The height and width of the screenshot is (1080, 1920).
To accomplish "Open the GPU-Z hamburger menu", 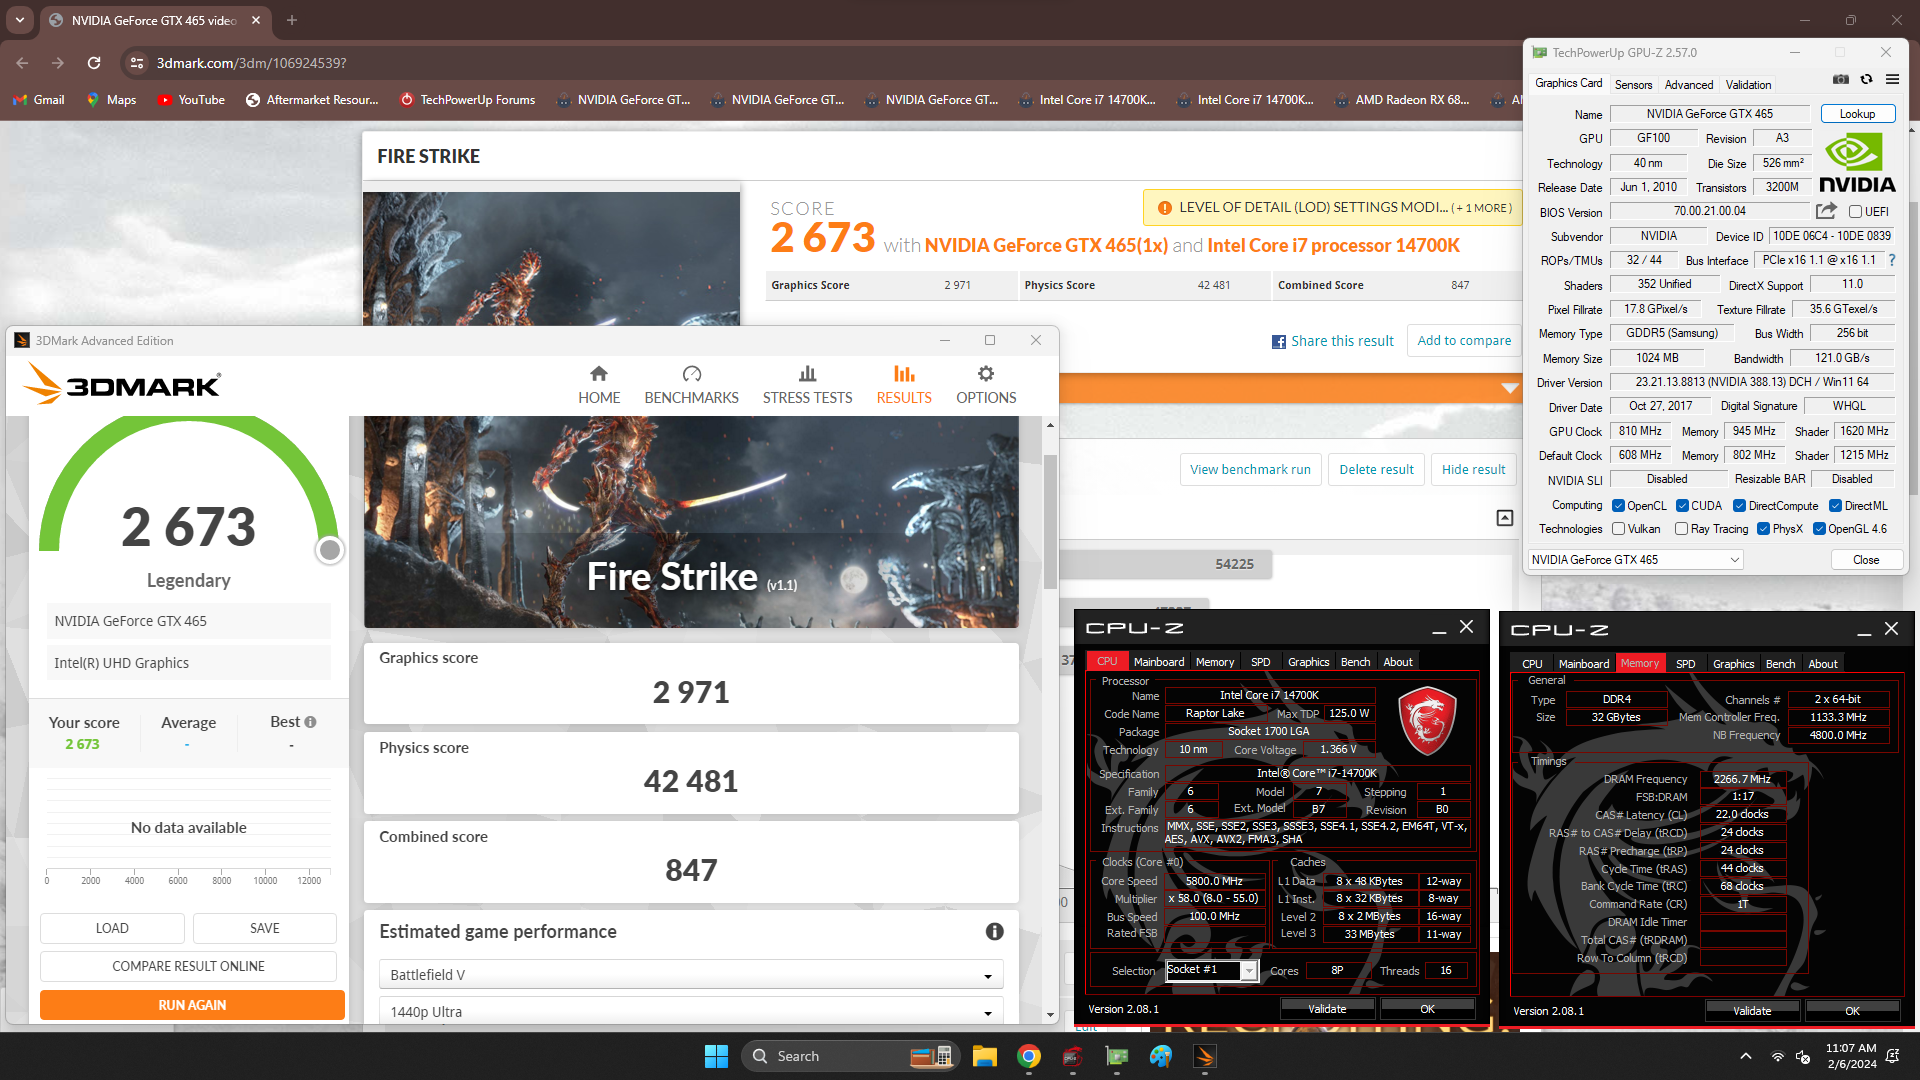I will coord(1892,79).
